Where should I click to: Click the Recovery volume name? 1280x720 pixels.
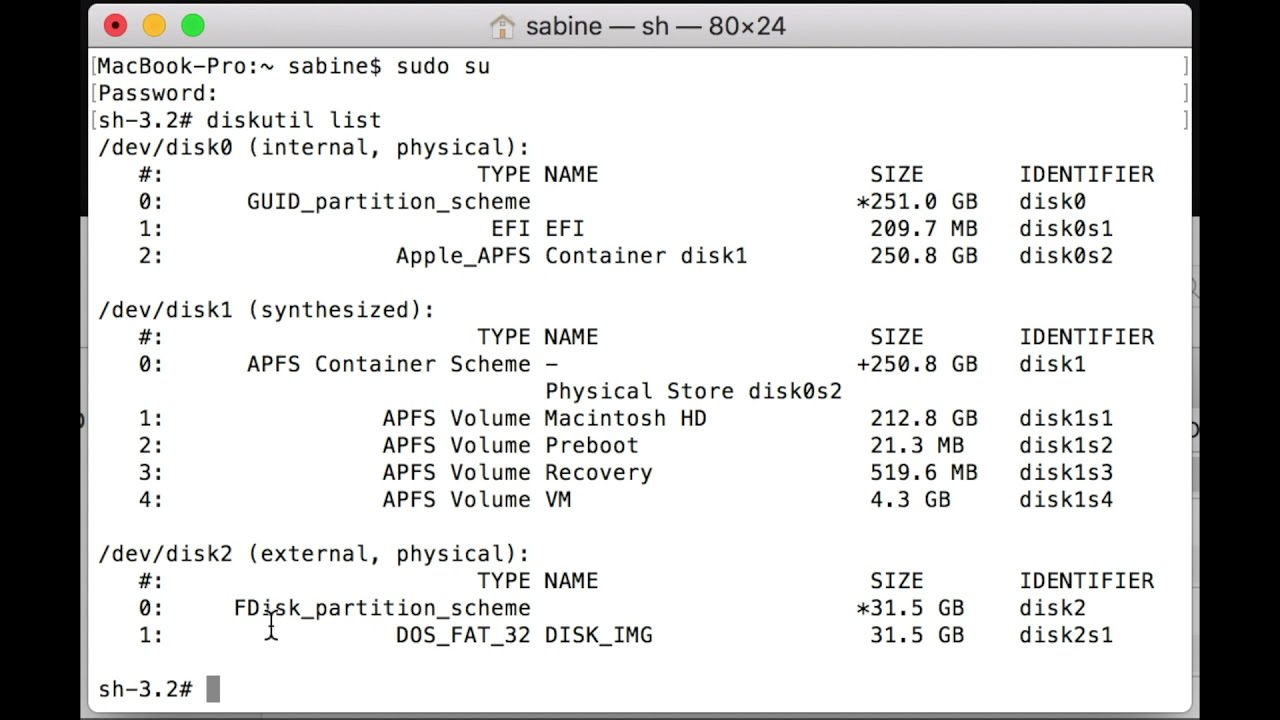click(598, 472)
